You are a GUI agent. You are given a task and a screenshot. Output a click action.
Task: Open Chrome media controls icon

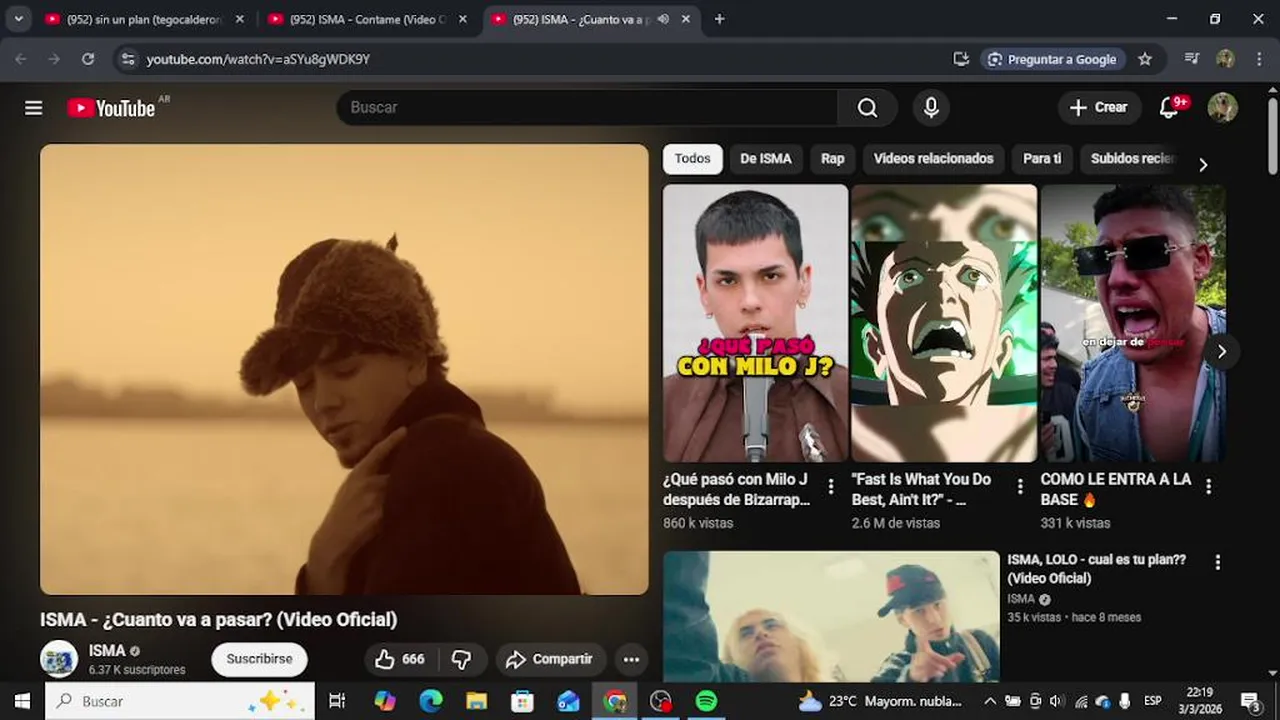(1191, 59)
